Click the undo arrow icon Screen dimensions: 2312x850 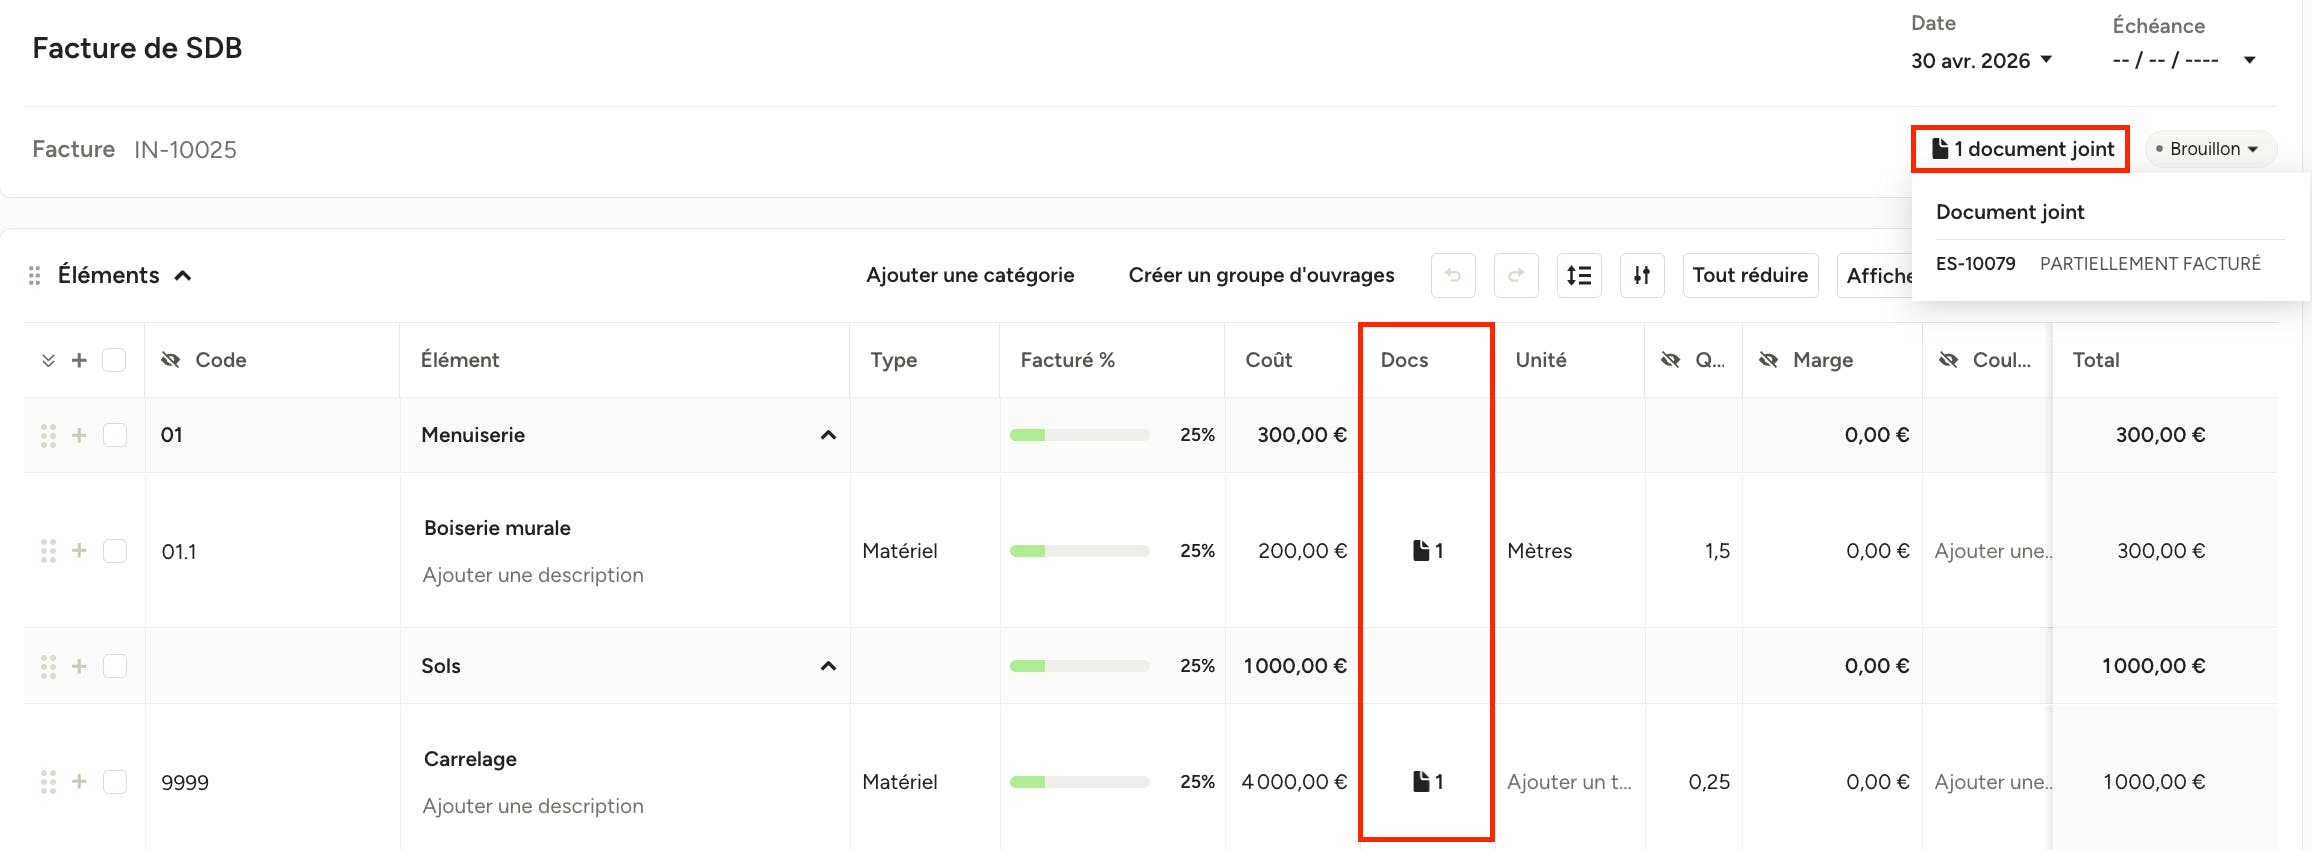point(1453,275)
